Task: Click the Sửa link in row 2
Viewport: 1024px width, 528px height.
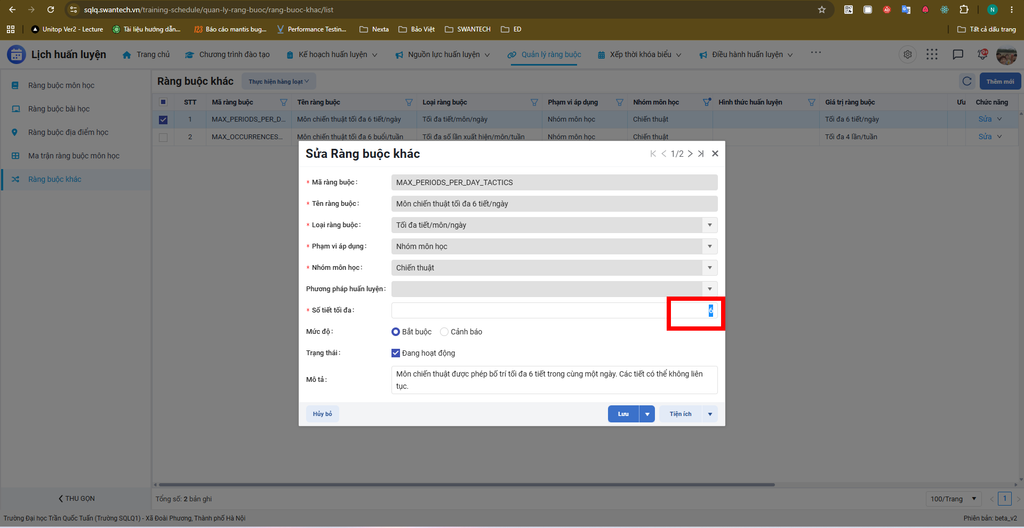Action: click(985, 137)
